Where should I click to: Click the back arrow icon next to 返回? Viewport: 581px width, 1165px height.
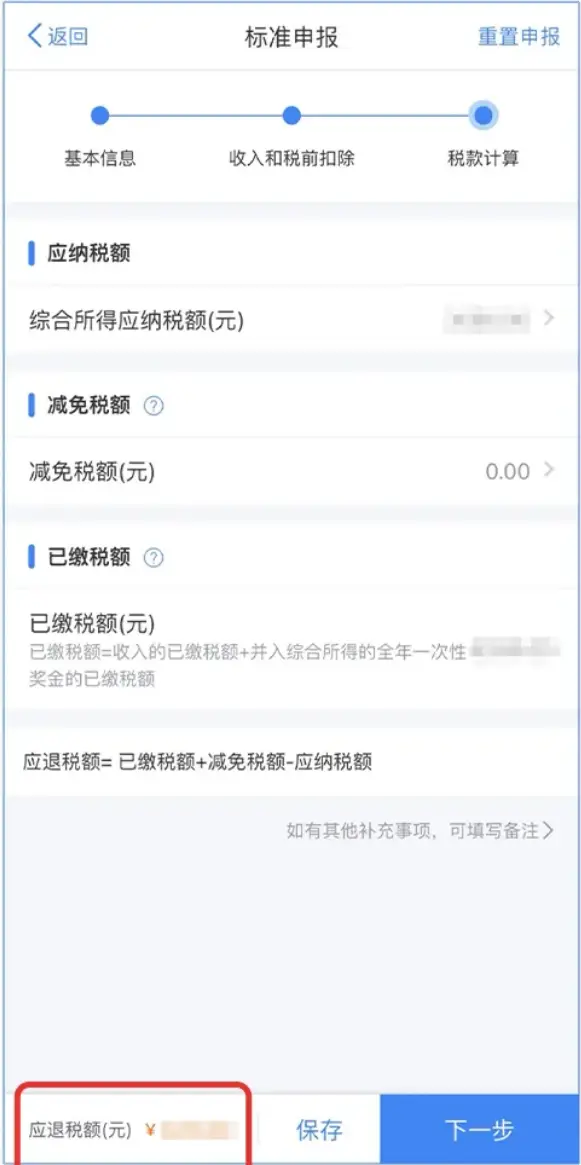[x=31, y=36]
